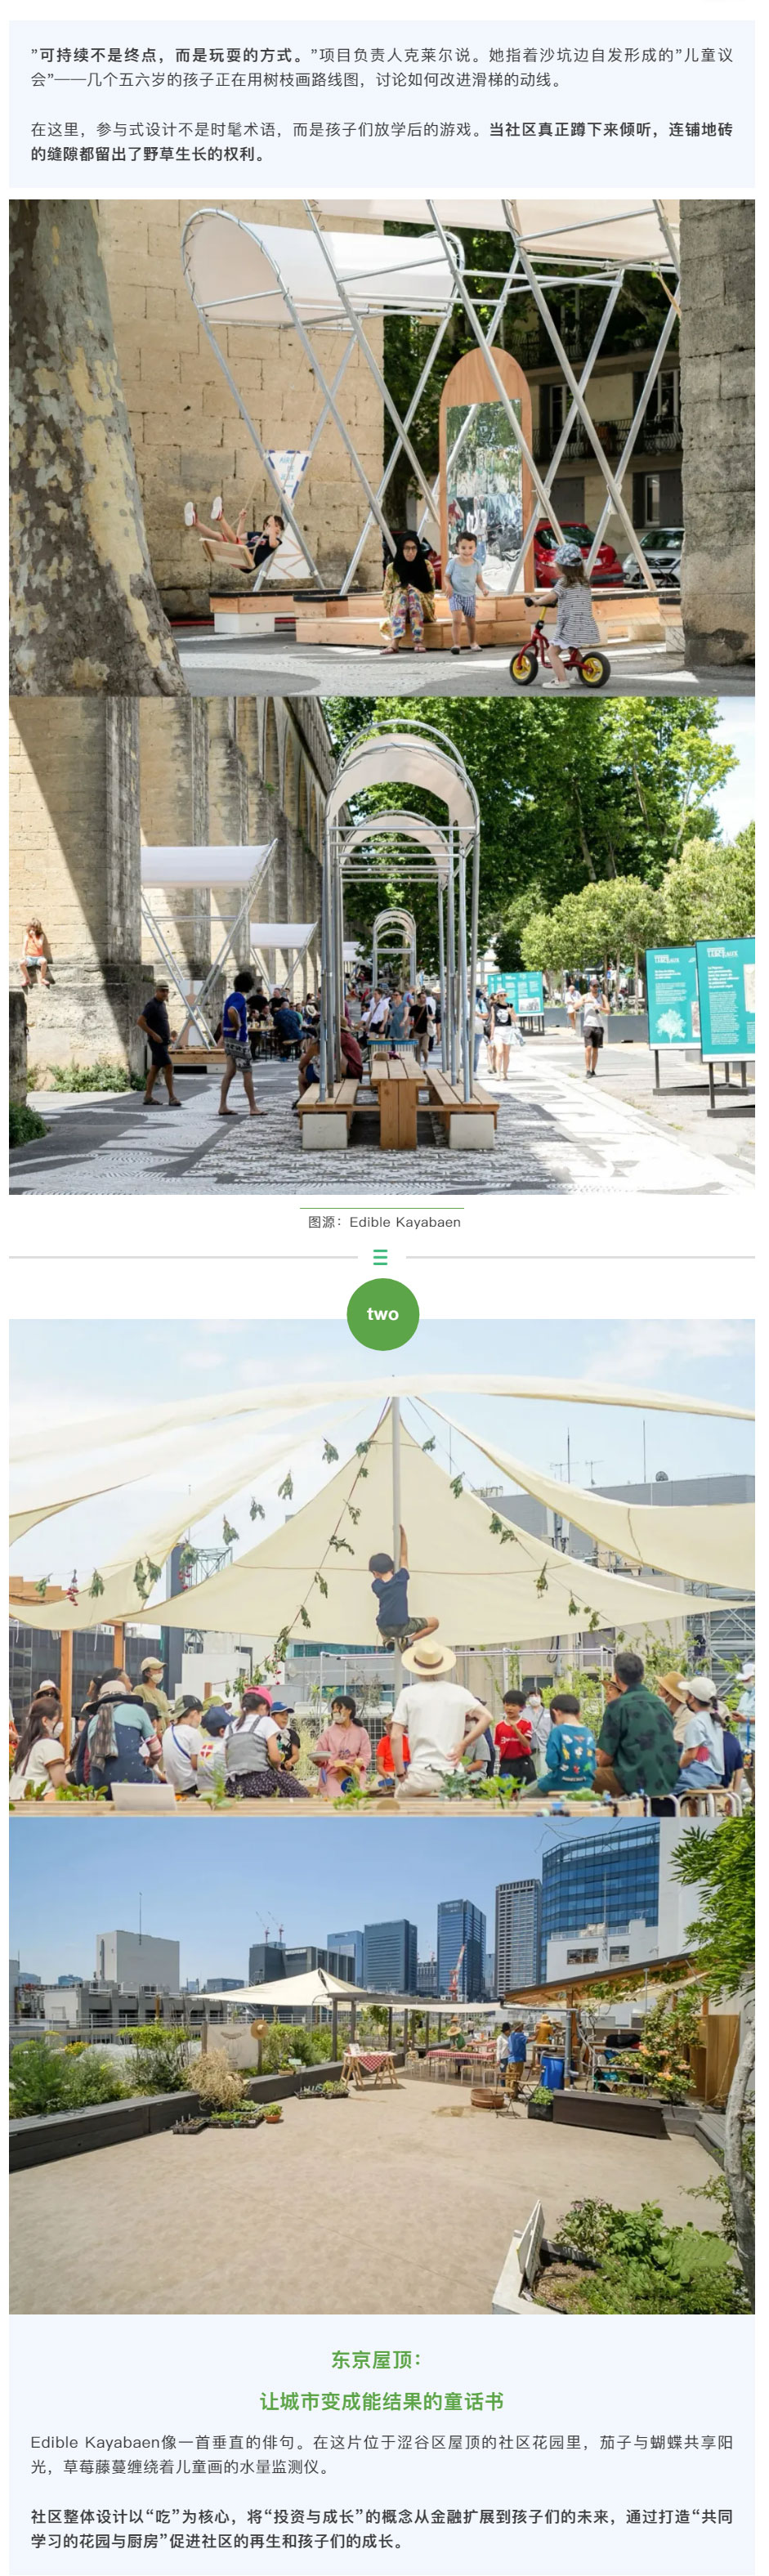
Task: Click the wooden arched mirror in photo
Action: 485,470
